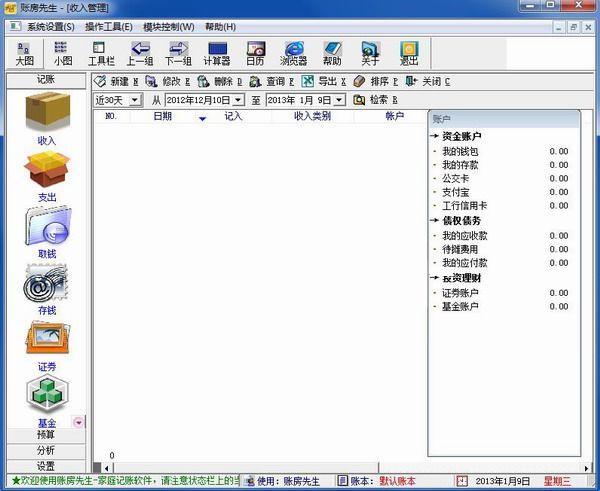Click the NO. column header
Image resolution: width=600 pixels, height=491 pixels.
(x=111, y=116)
